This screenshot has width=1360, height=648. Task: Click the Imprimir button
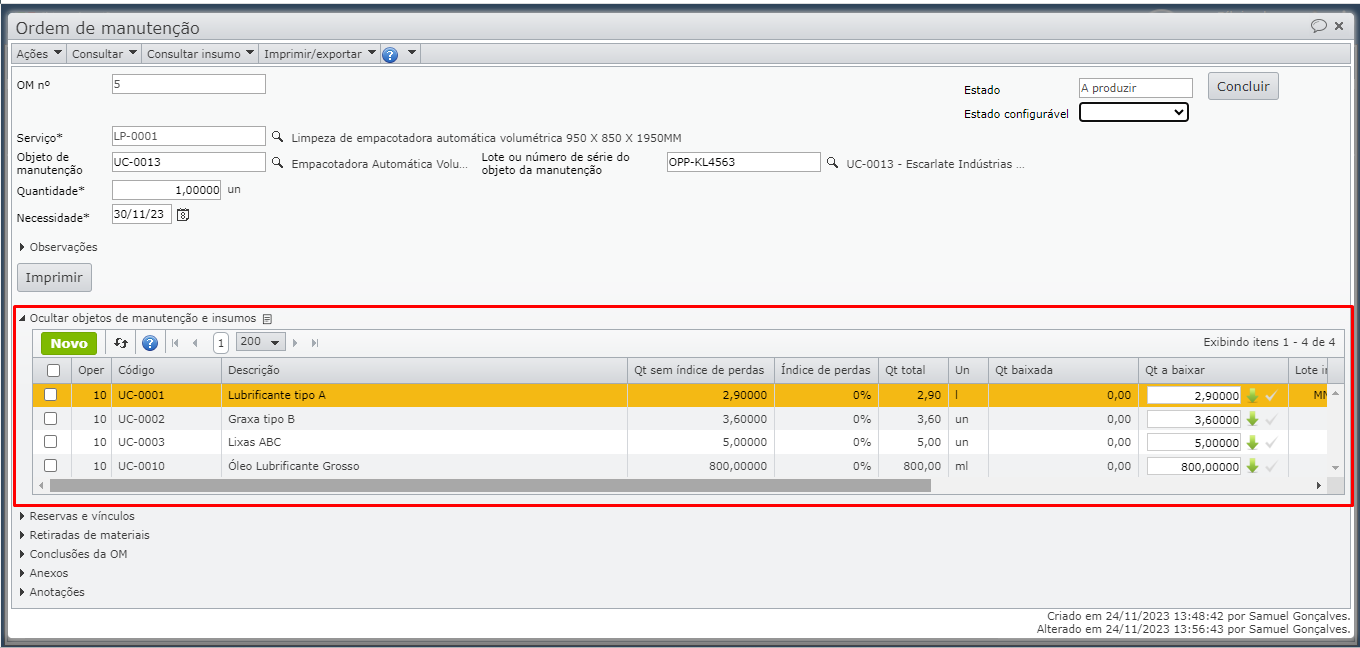(x=55, y=277)
